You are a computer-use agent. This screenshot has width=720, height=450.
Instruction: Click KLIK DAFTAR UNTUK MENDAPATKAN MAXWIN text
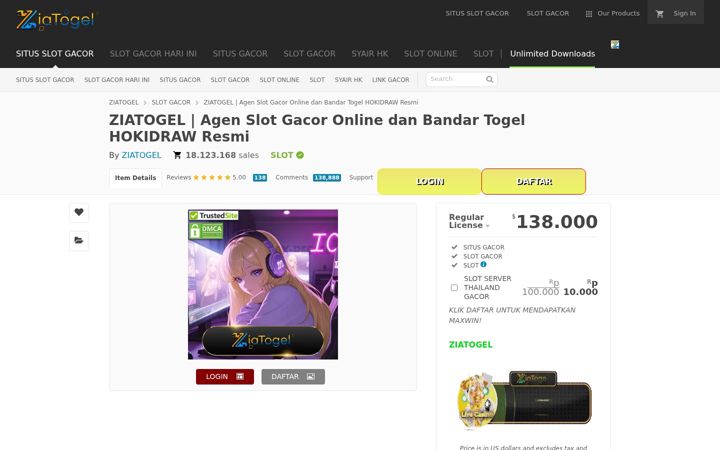[512, 315]
